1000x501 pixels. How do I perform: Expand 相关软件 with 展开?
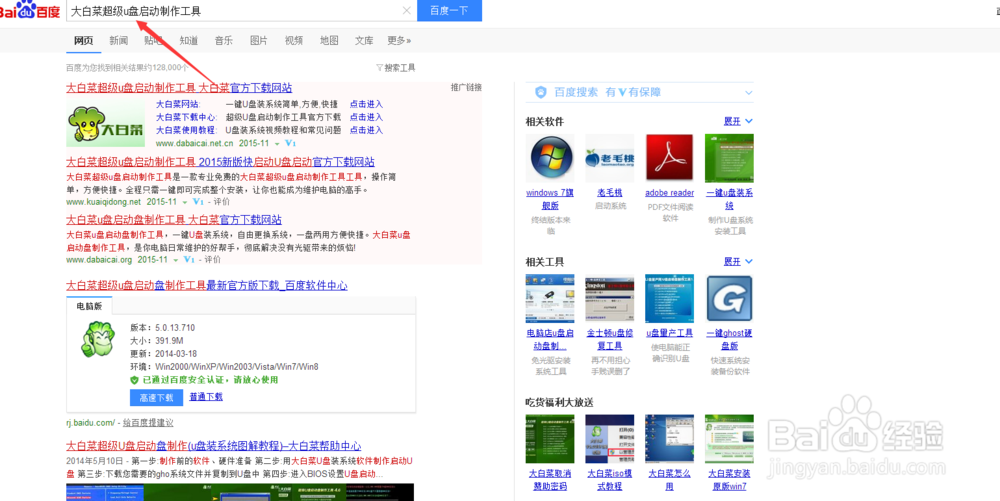739,121
